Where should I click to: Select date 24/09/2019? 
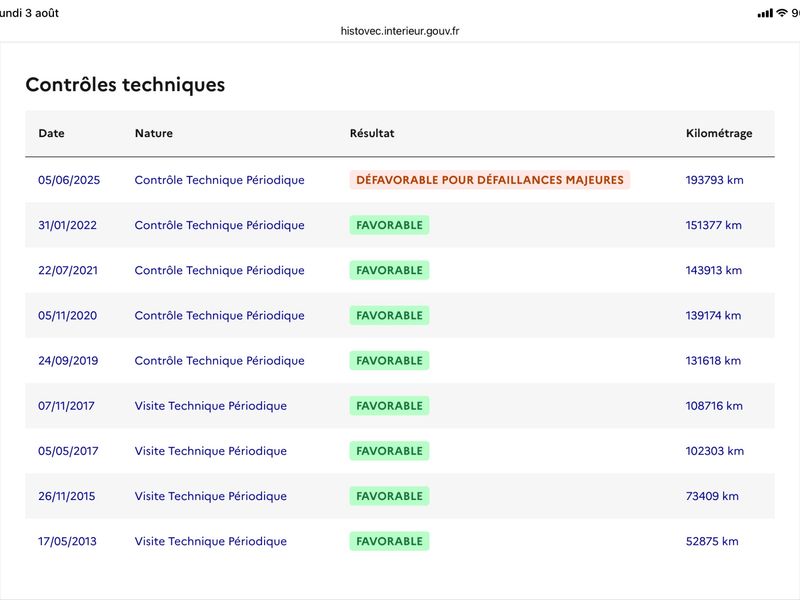click(x=68, y=361)
